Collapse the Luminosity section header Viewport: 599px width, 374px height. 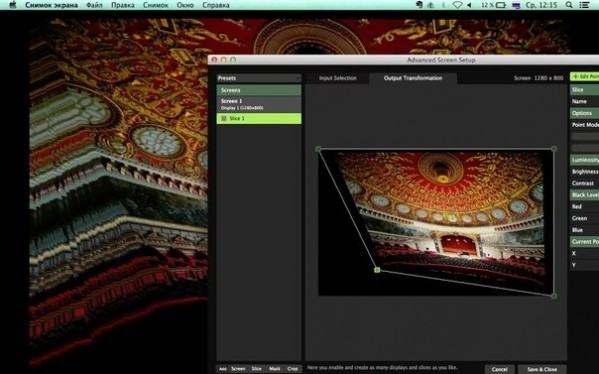click(x=584, y=160)
